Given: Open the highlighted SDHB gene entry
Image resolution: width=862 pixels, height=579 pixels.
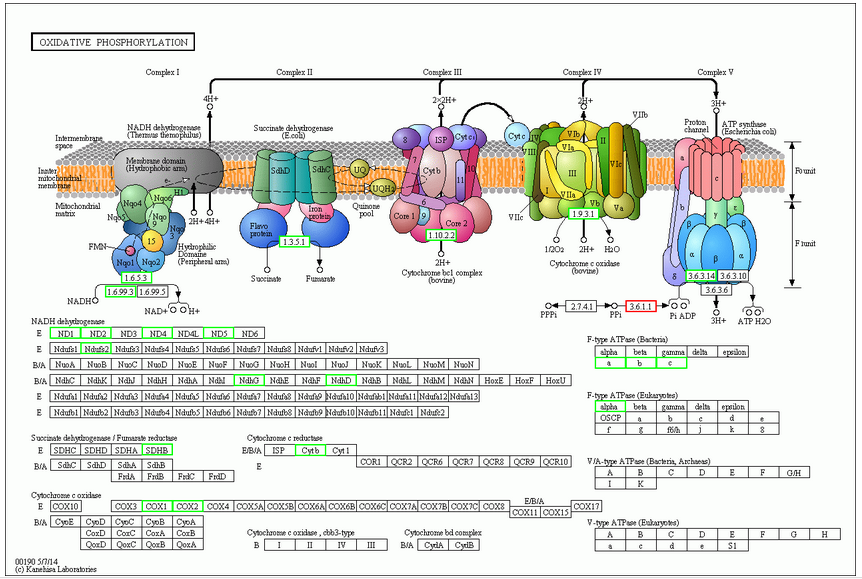Looking at the screenshot, I should pyautogui.click(x=157, y=450).
